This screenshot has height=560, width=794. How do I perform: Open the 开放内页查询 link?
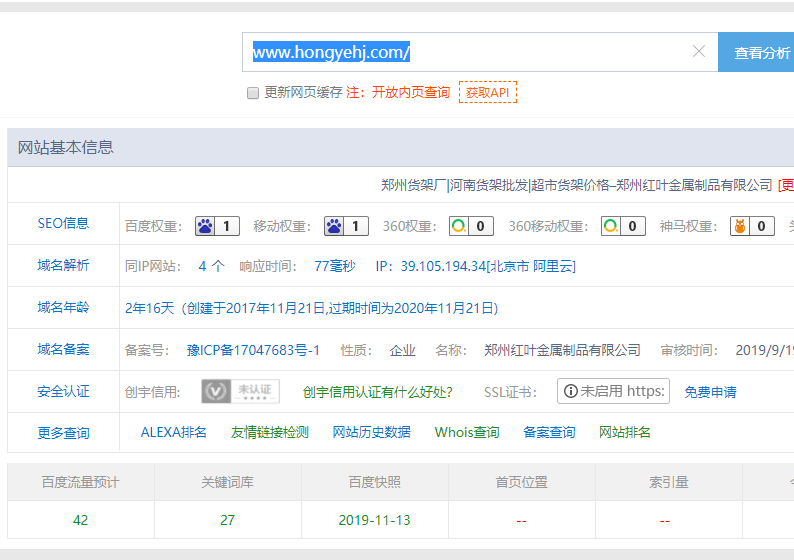(x=410, y=92)
